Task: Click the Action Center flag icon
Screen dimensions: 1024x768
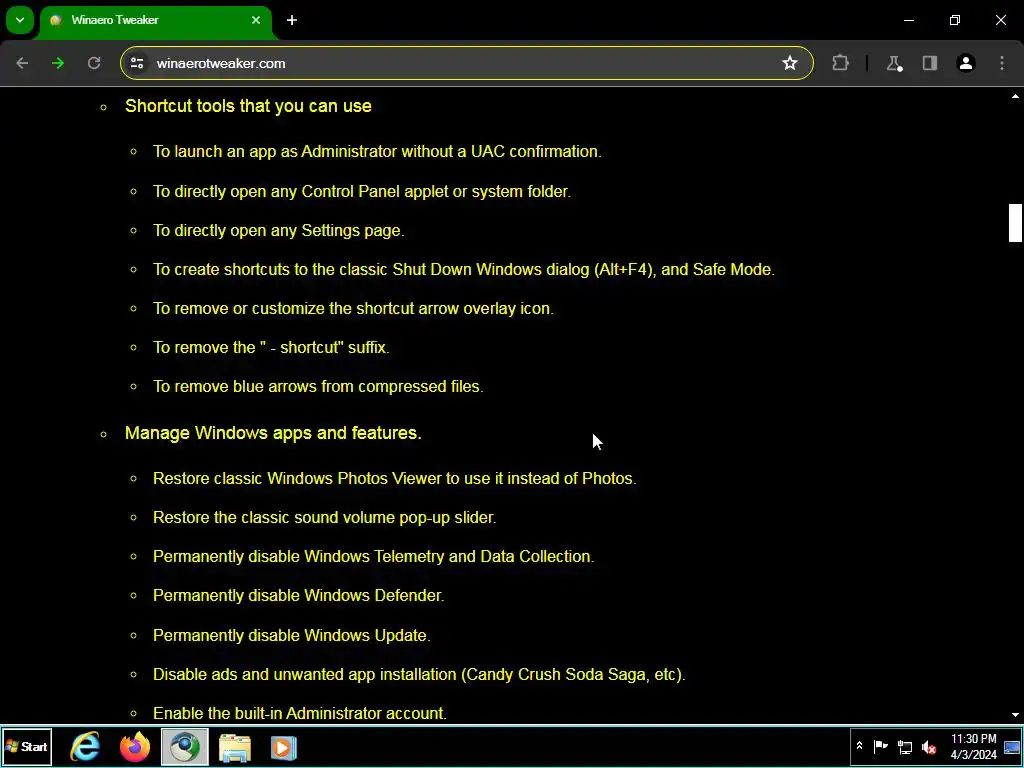Action: (880, 746)
